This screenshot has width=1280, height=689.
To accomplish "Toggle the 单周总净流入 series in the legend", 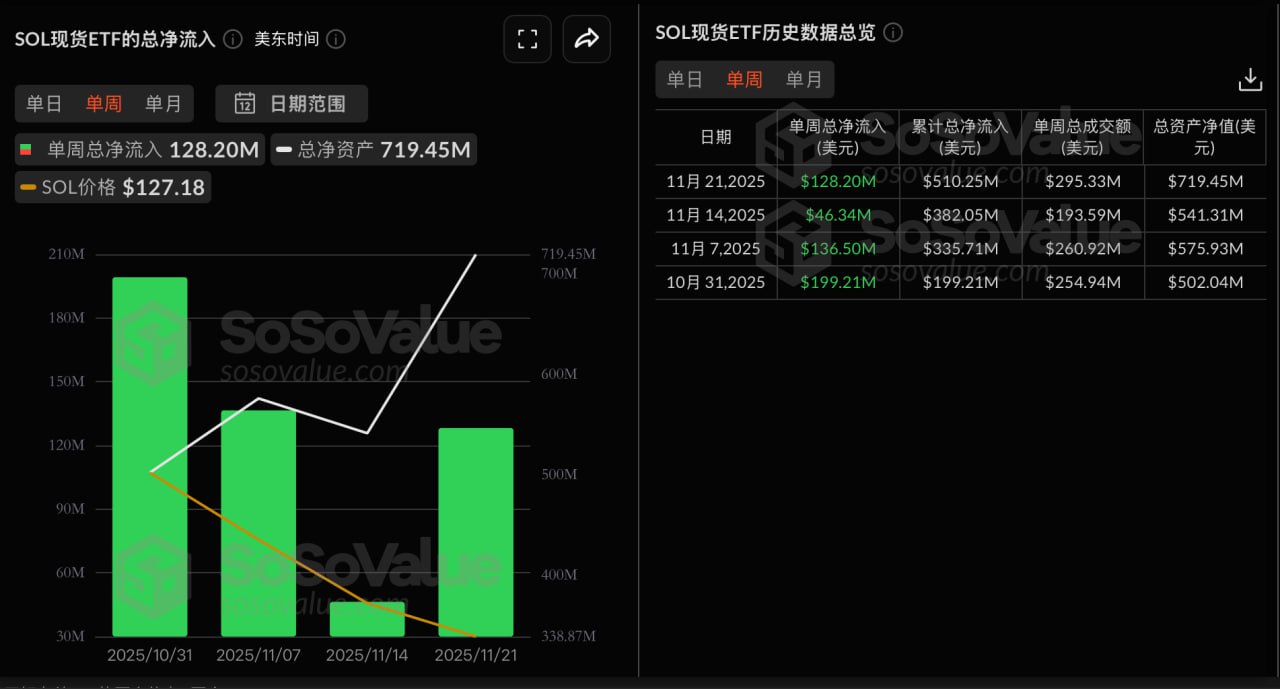I will (x=137, y=149).
